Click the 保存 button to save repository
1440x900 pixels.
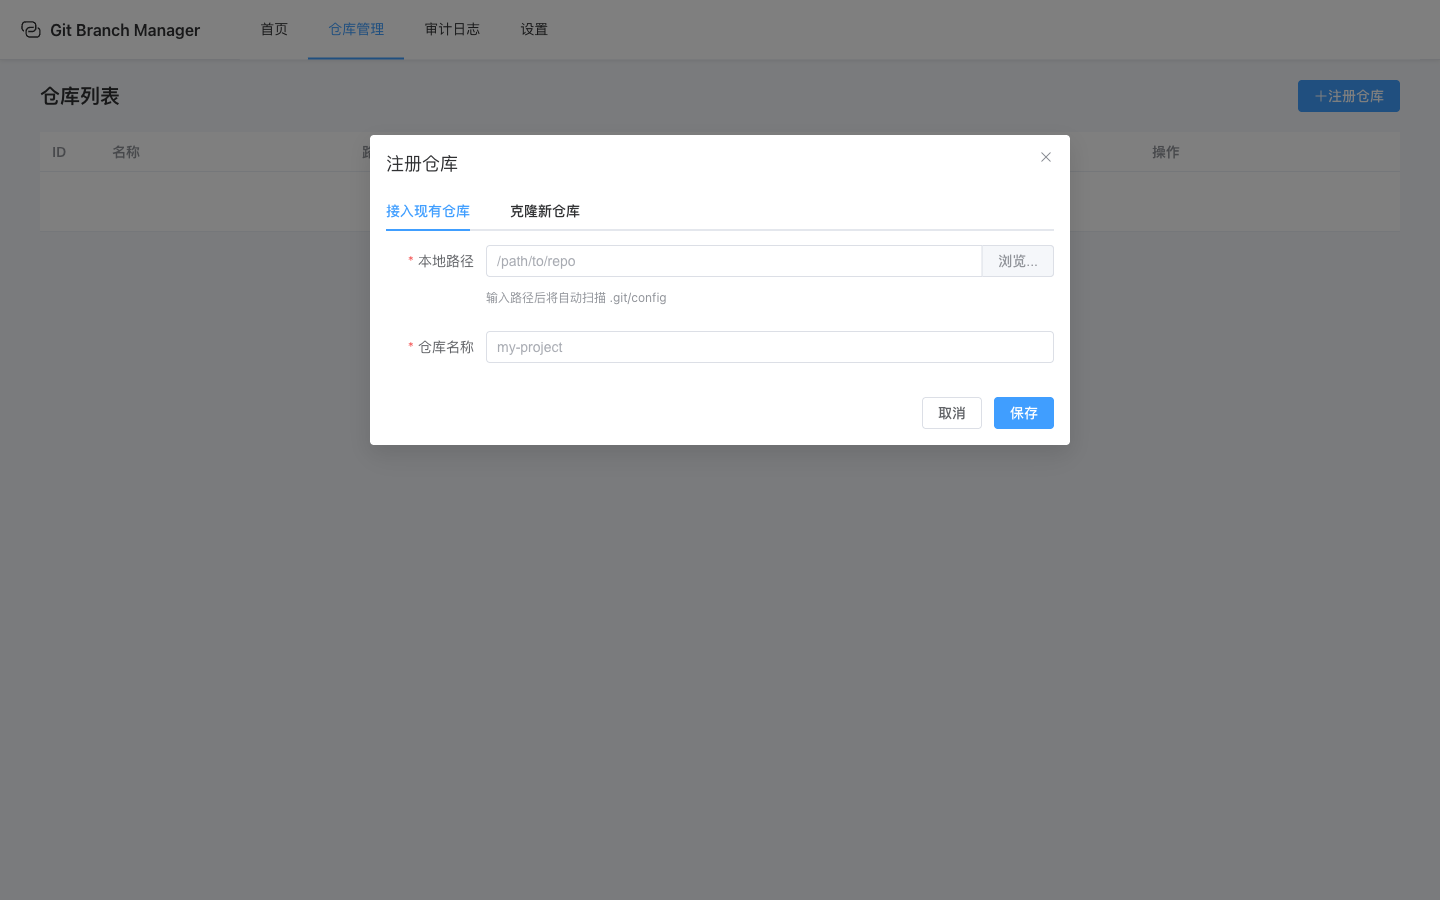pyautogui.click(x=1023, y=412)
